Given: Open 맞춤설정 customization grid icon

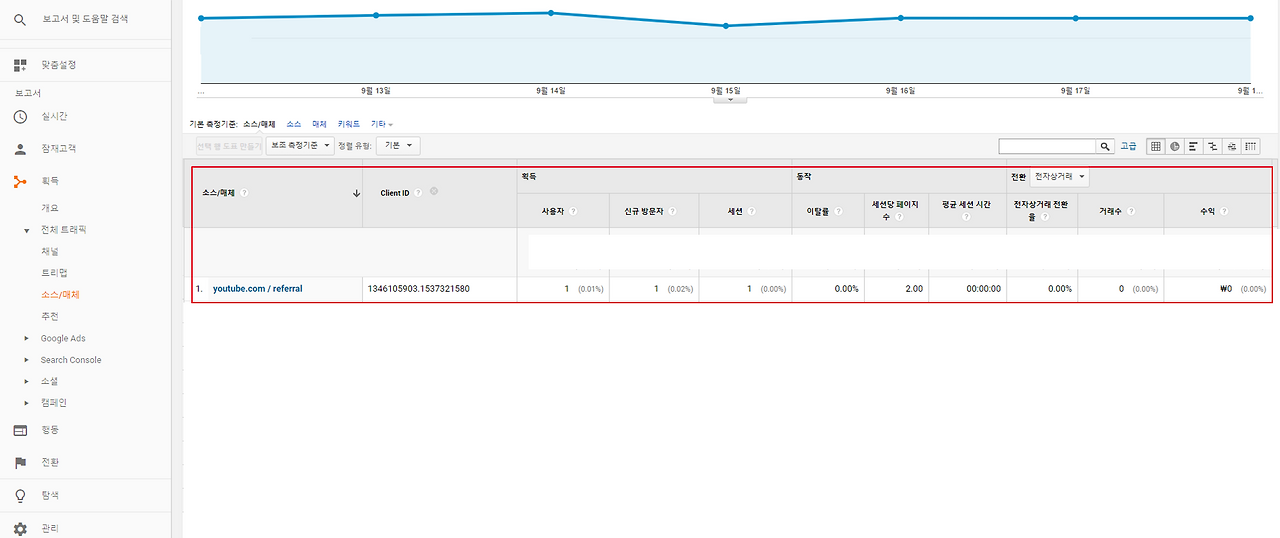Looking at the screenshot, I should click(x=20, y=65).
